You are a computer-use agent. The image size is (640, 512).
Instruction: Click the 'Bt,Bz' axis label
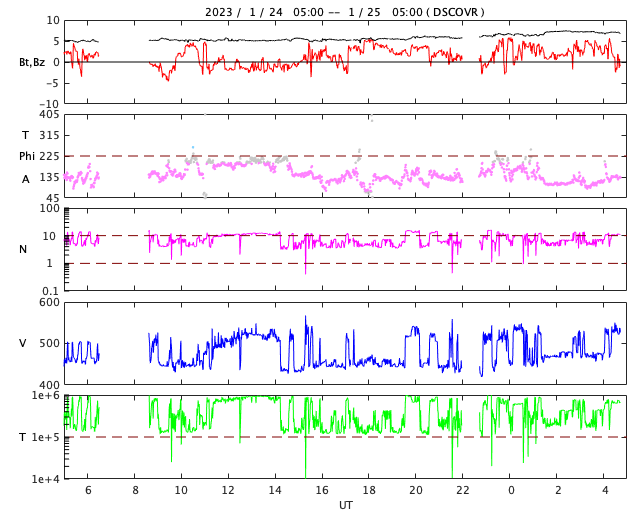click(x=32, y=62)
